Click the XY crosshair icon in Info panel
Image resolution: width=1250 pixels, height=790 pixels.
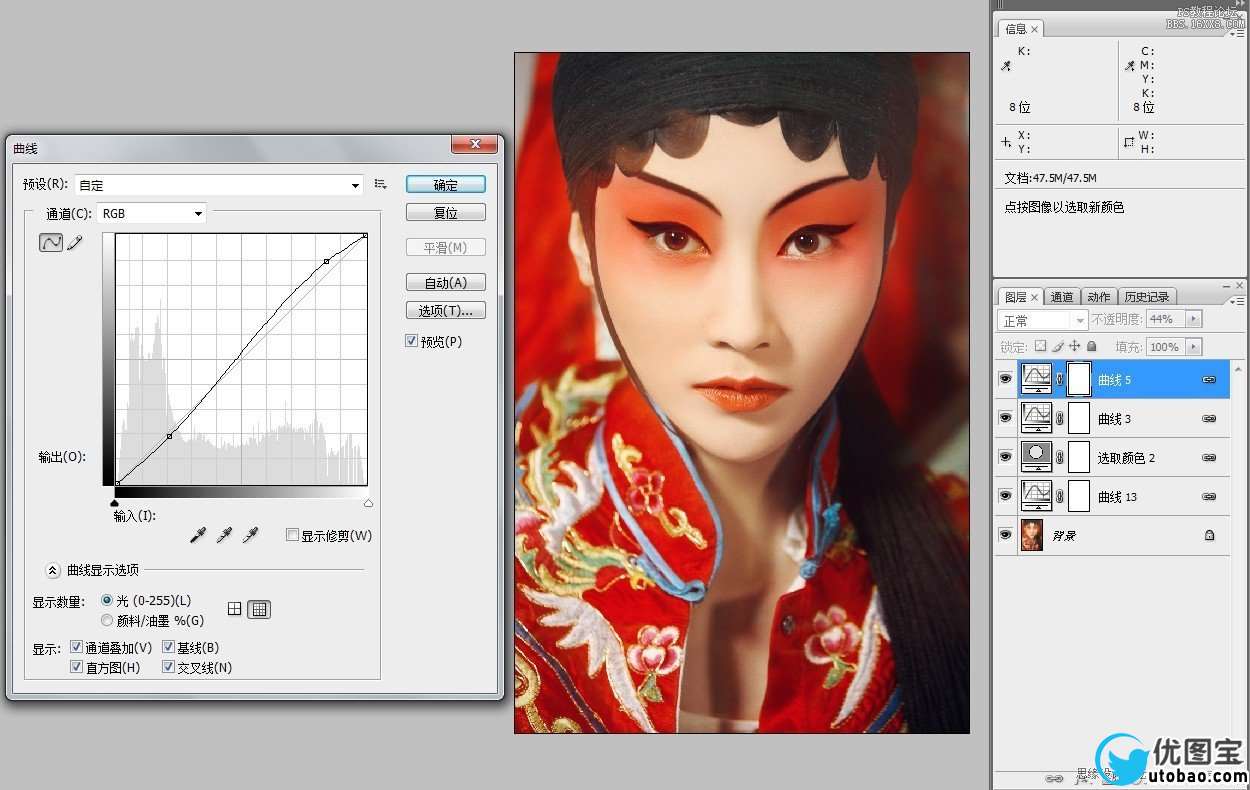coord(1006,142)
